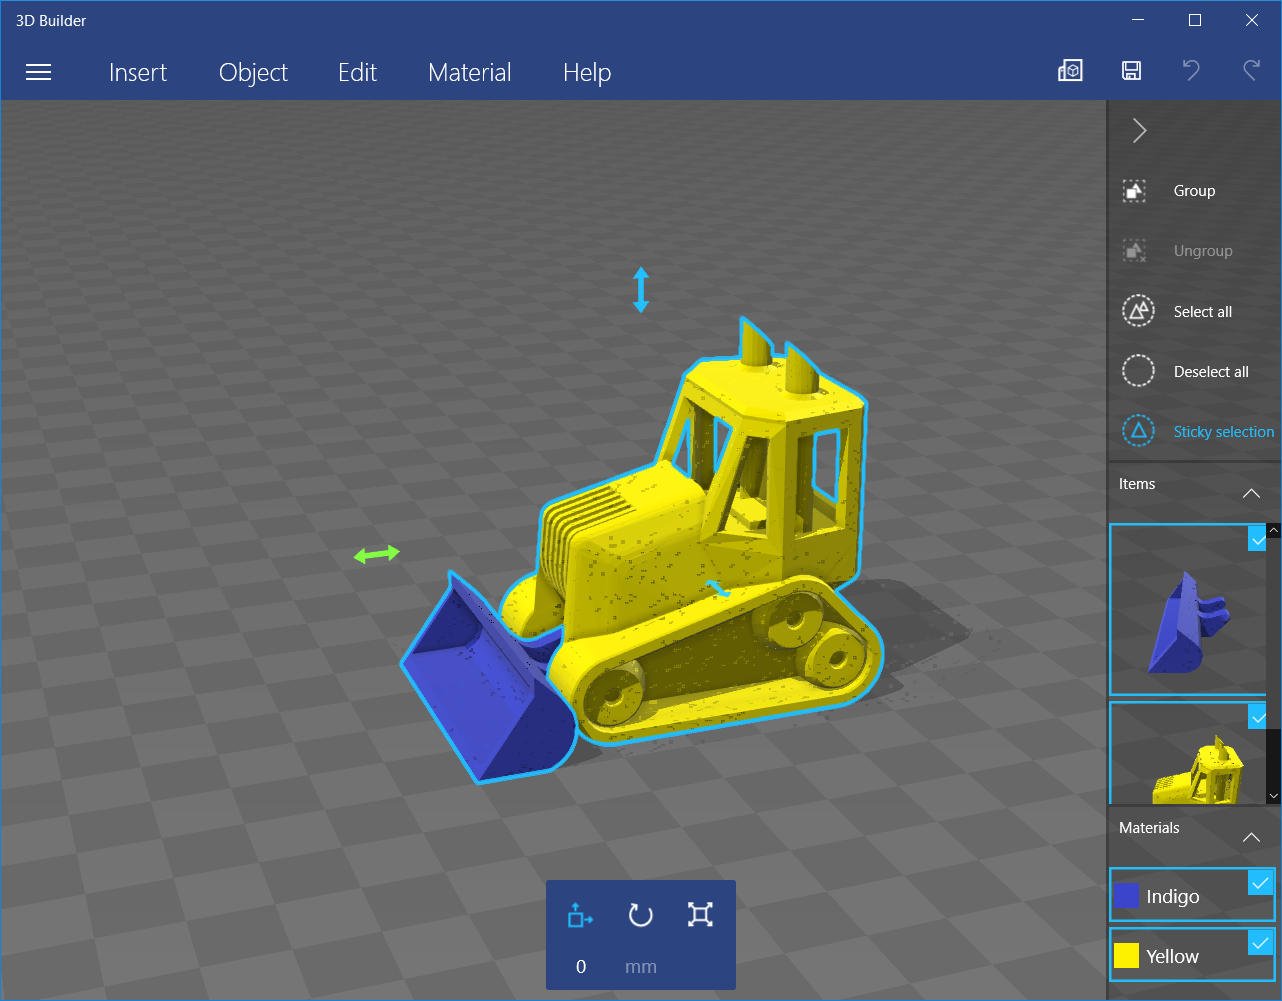
Task: Open the Material menu
Action: 469,72
